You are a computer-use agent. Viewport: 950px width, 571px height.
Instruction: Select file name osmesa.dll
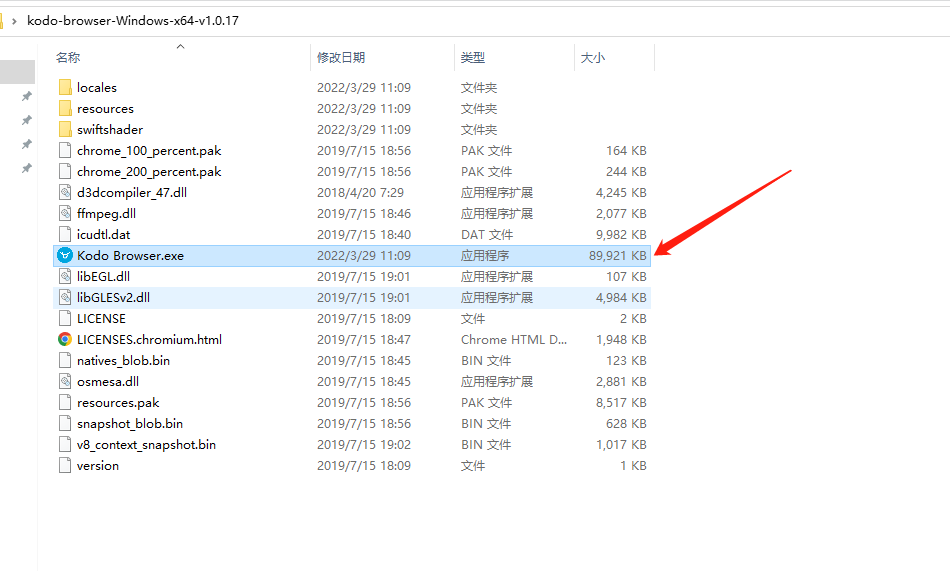pyautogui.click(x=108, y=381)
